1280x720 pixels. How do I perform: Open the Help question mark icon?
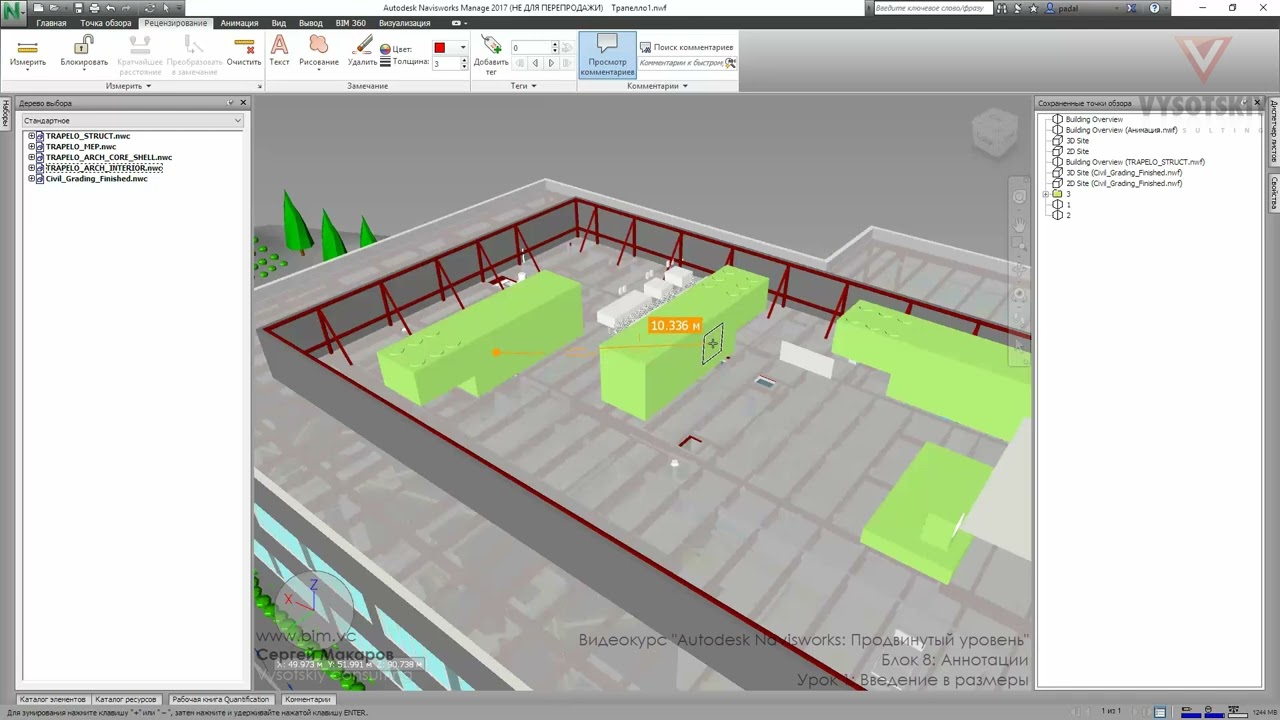(1155, 8)
